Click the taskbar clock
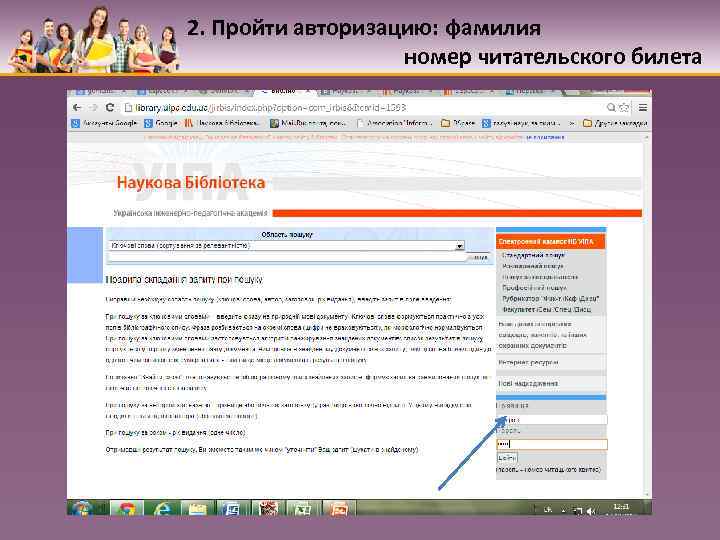This screenshot has height=540, width=720. coord(621,509)
